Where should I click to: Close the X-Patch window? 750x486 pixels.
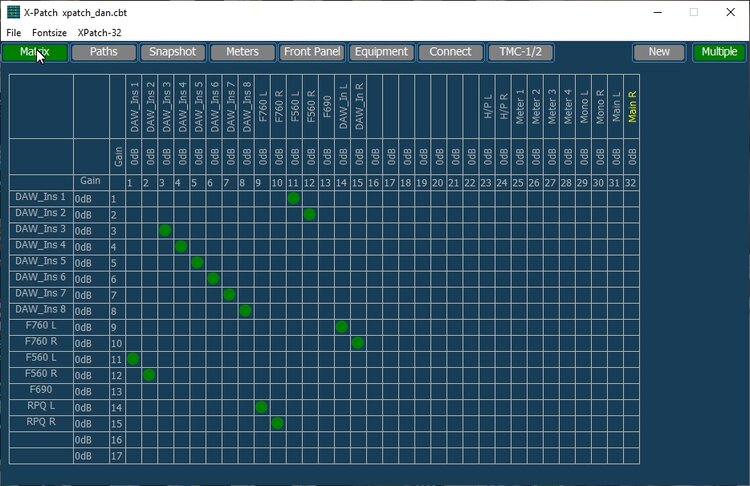click(730, 12)
